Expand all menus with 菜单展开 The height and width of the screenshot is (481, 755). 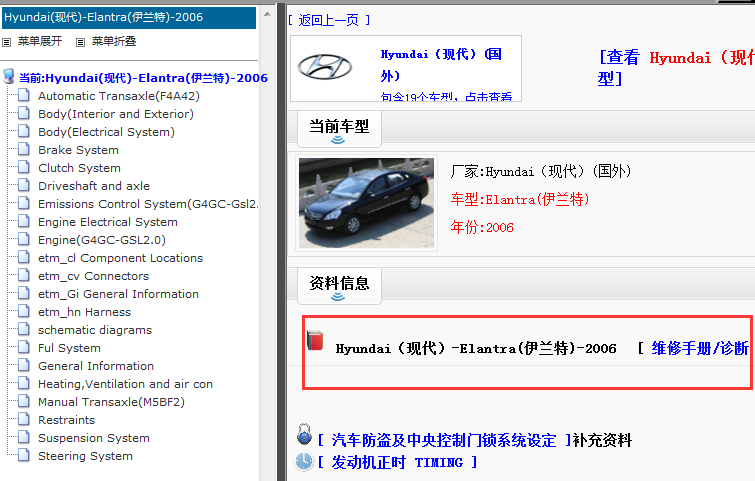39,41
